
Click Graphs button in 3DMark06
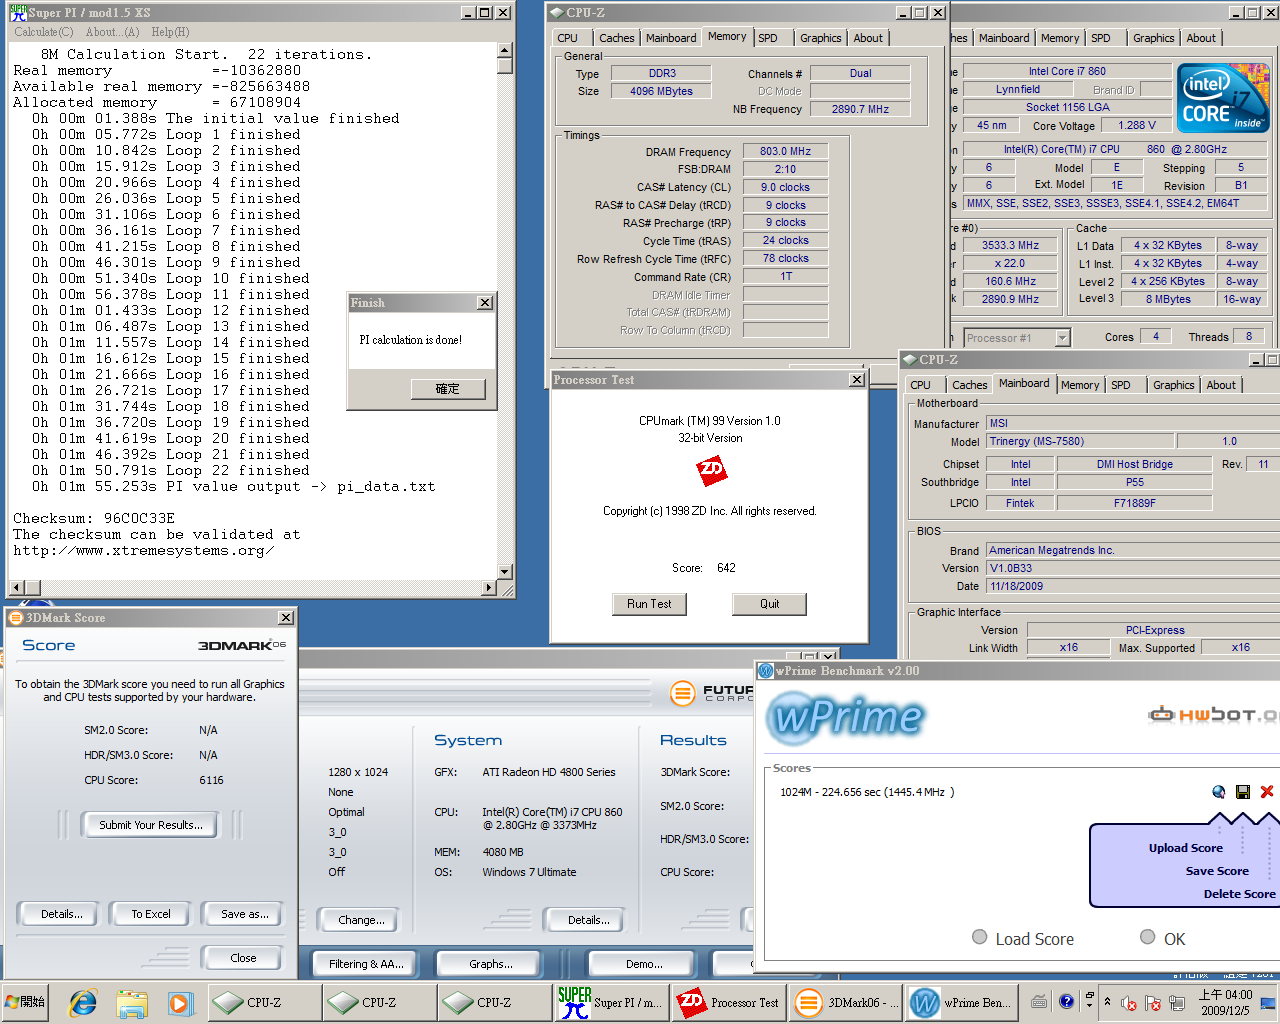(x=490, y=964)
